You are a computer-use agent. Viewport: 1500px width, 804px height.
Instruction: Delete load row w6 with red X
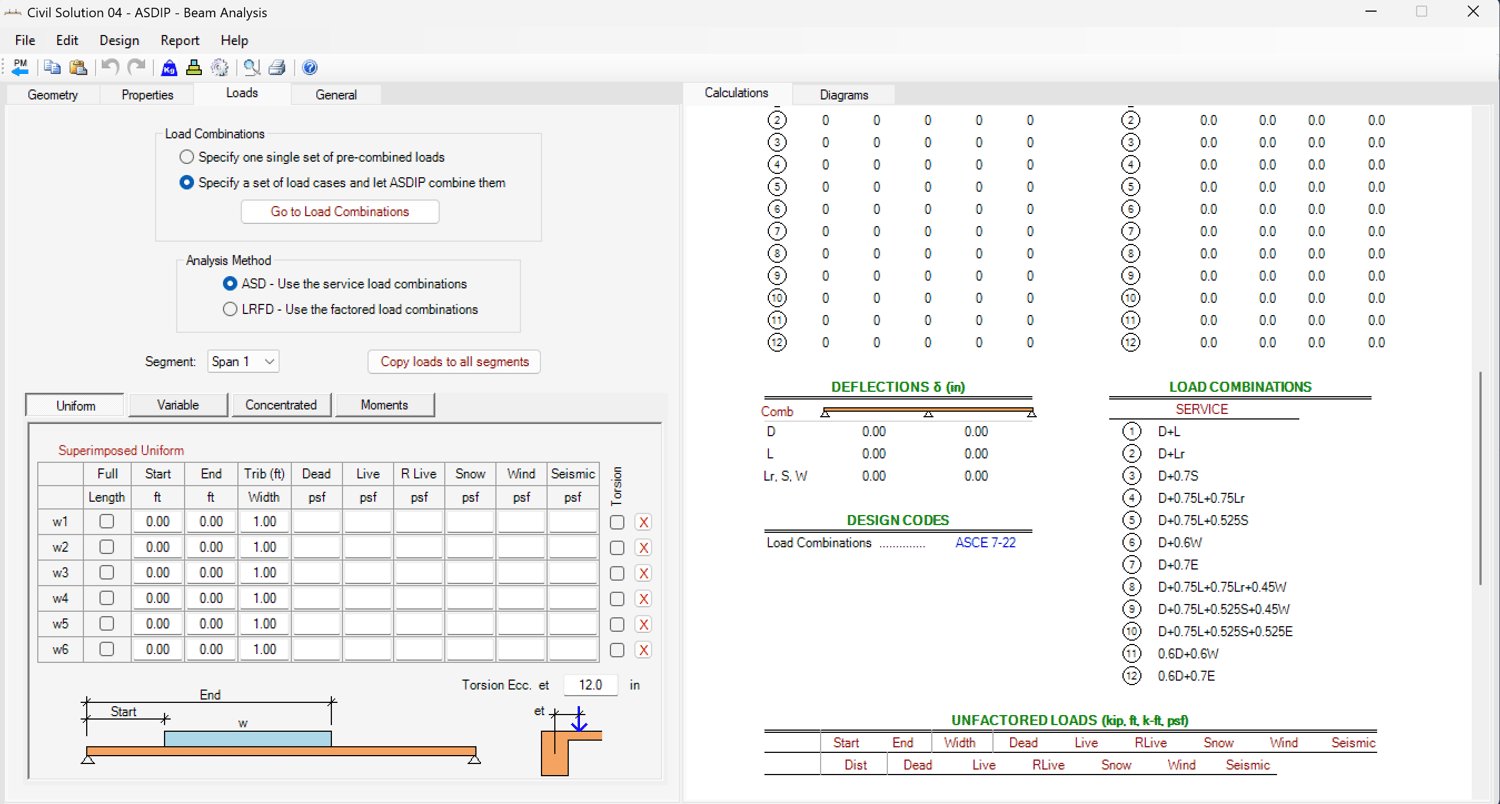point(643,650)
